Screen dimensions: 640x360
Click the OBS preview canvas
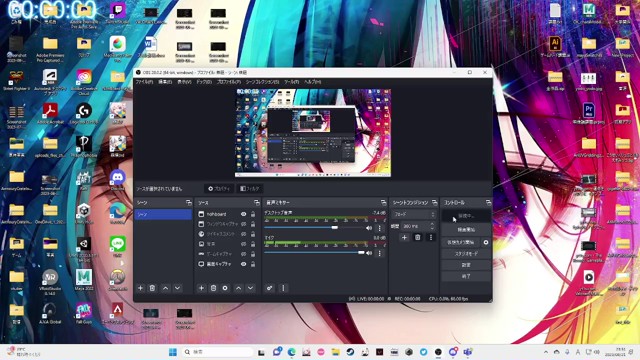(313, 133)
